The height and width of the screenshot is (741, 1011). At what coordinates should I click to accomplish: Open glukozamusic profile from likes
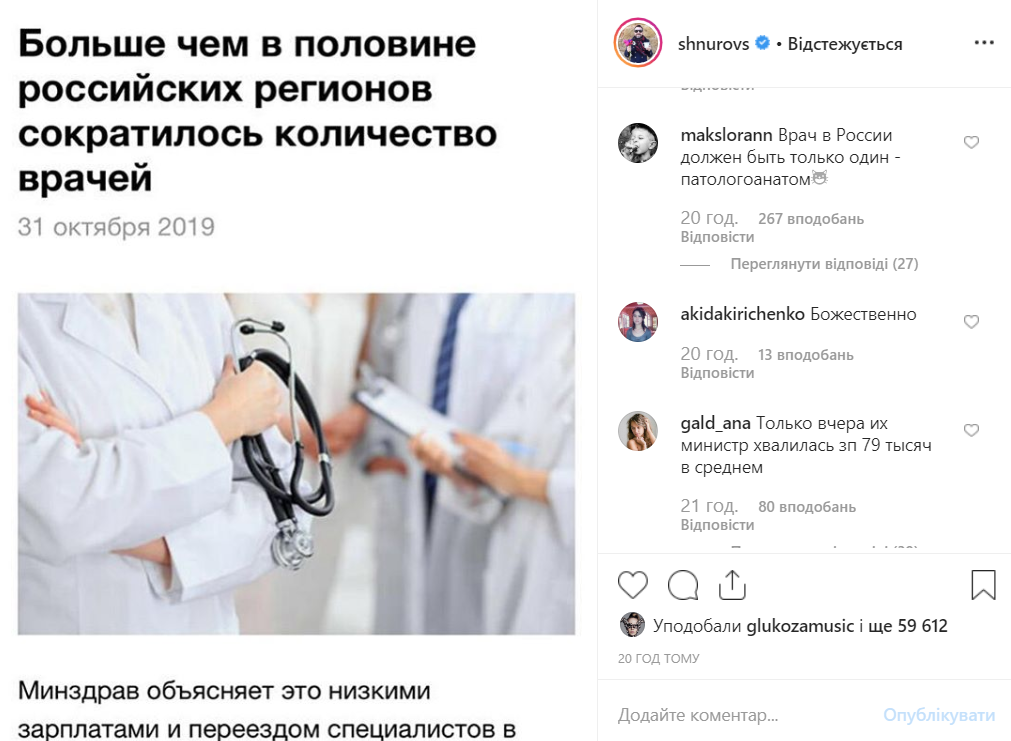(800, 626)
